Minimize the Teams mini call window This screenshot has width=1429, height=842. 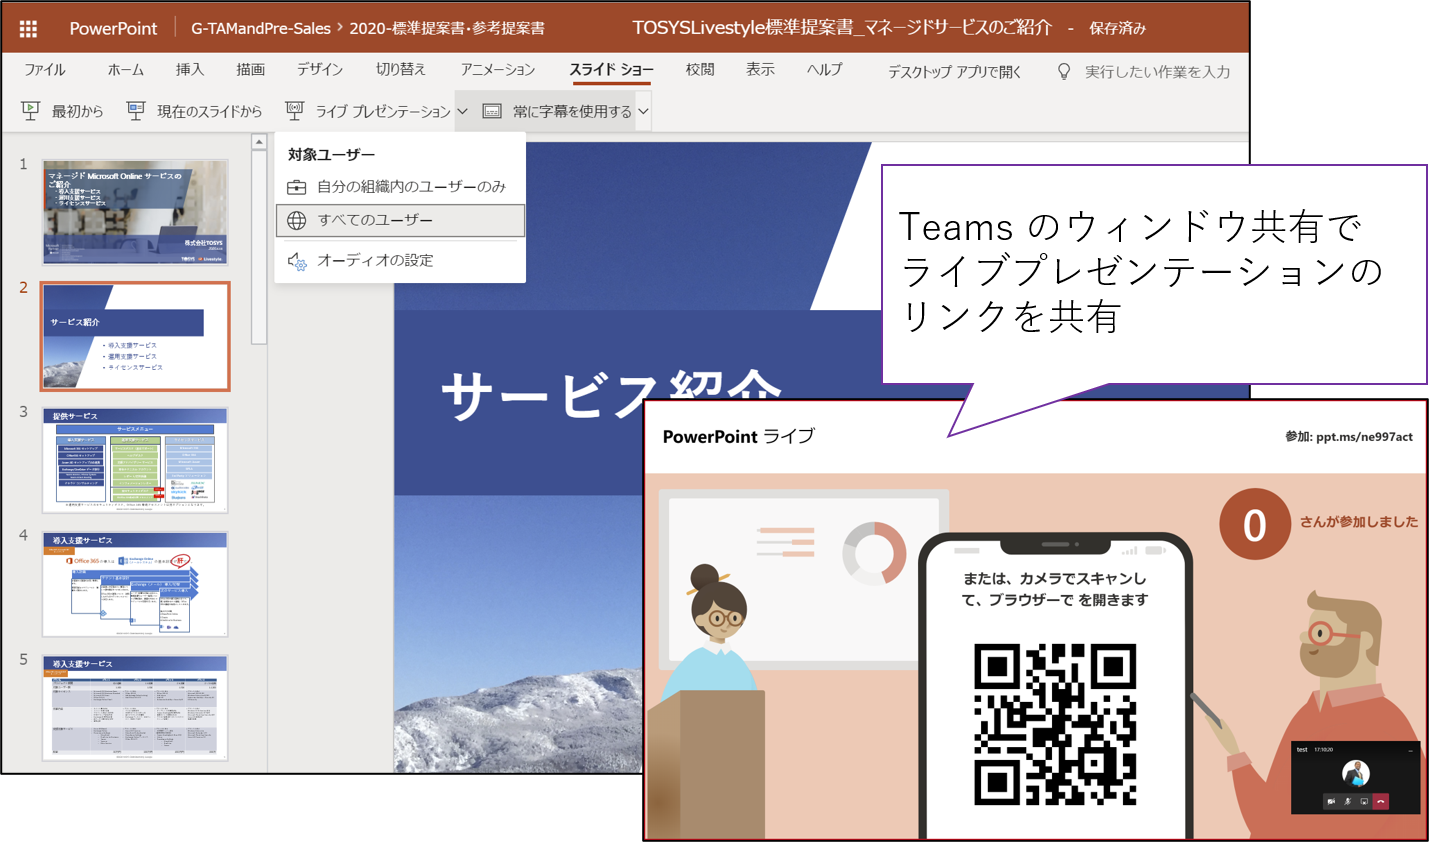(1411, 749)
